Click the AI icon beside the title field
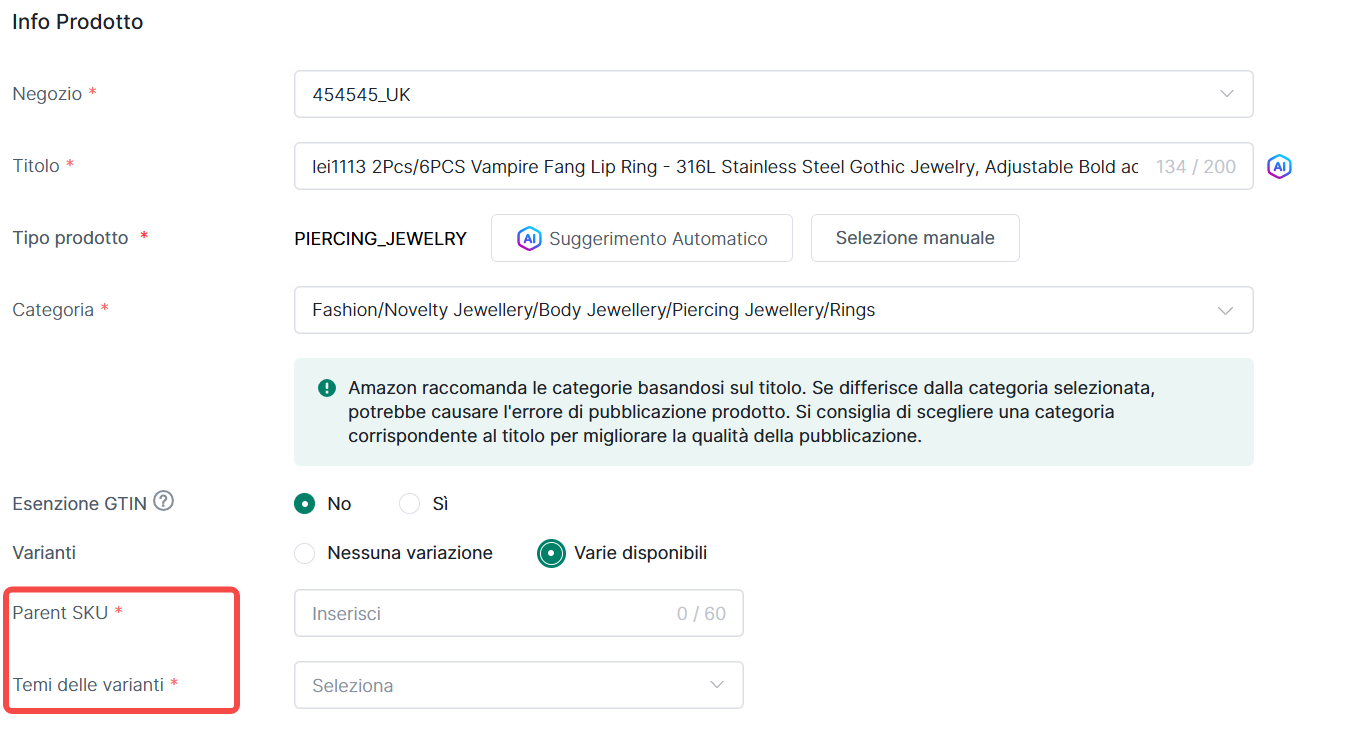1350x754 pixels. [x=1279, y=167]
